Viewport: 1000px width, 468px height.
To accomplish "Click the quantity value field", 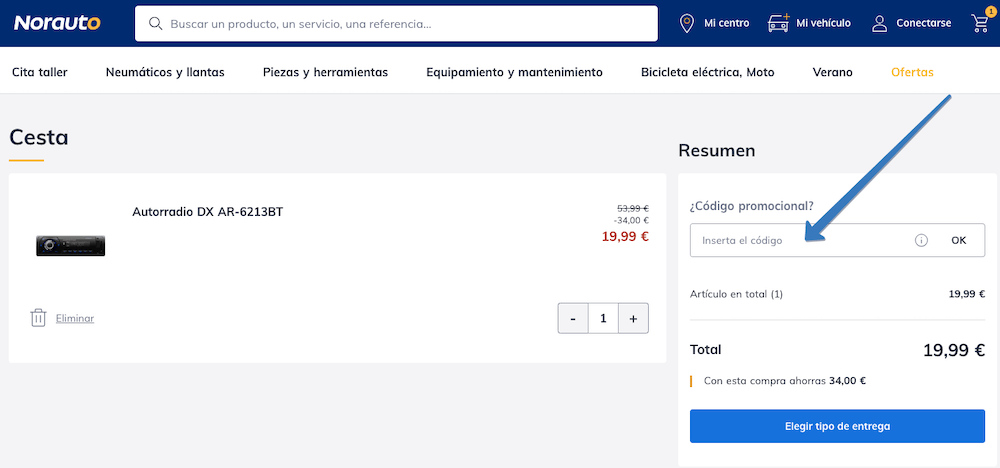I will pos(603,318).
